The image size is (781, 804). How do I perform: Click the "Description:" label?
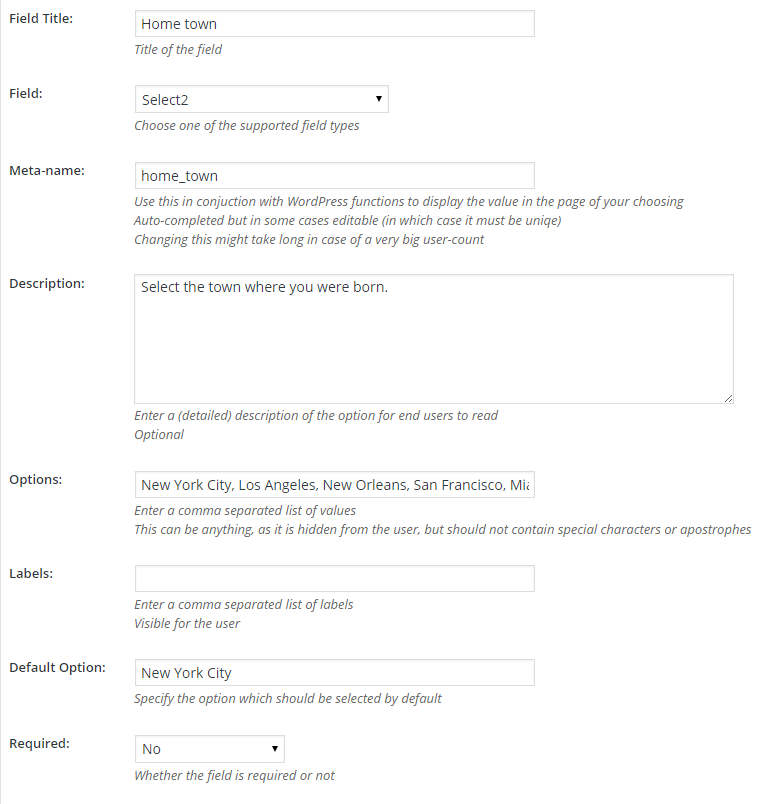47,283
